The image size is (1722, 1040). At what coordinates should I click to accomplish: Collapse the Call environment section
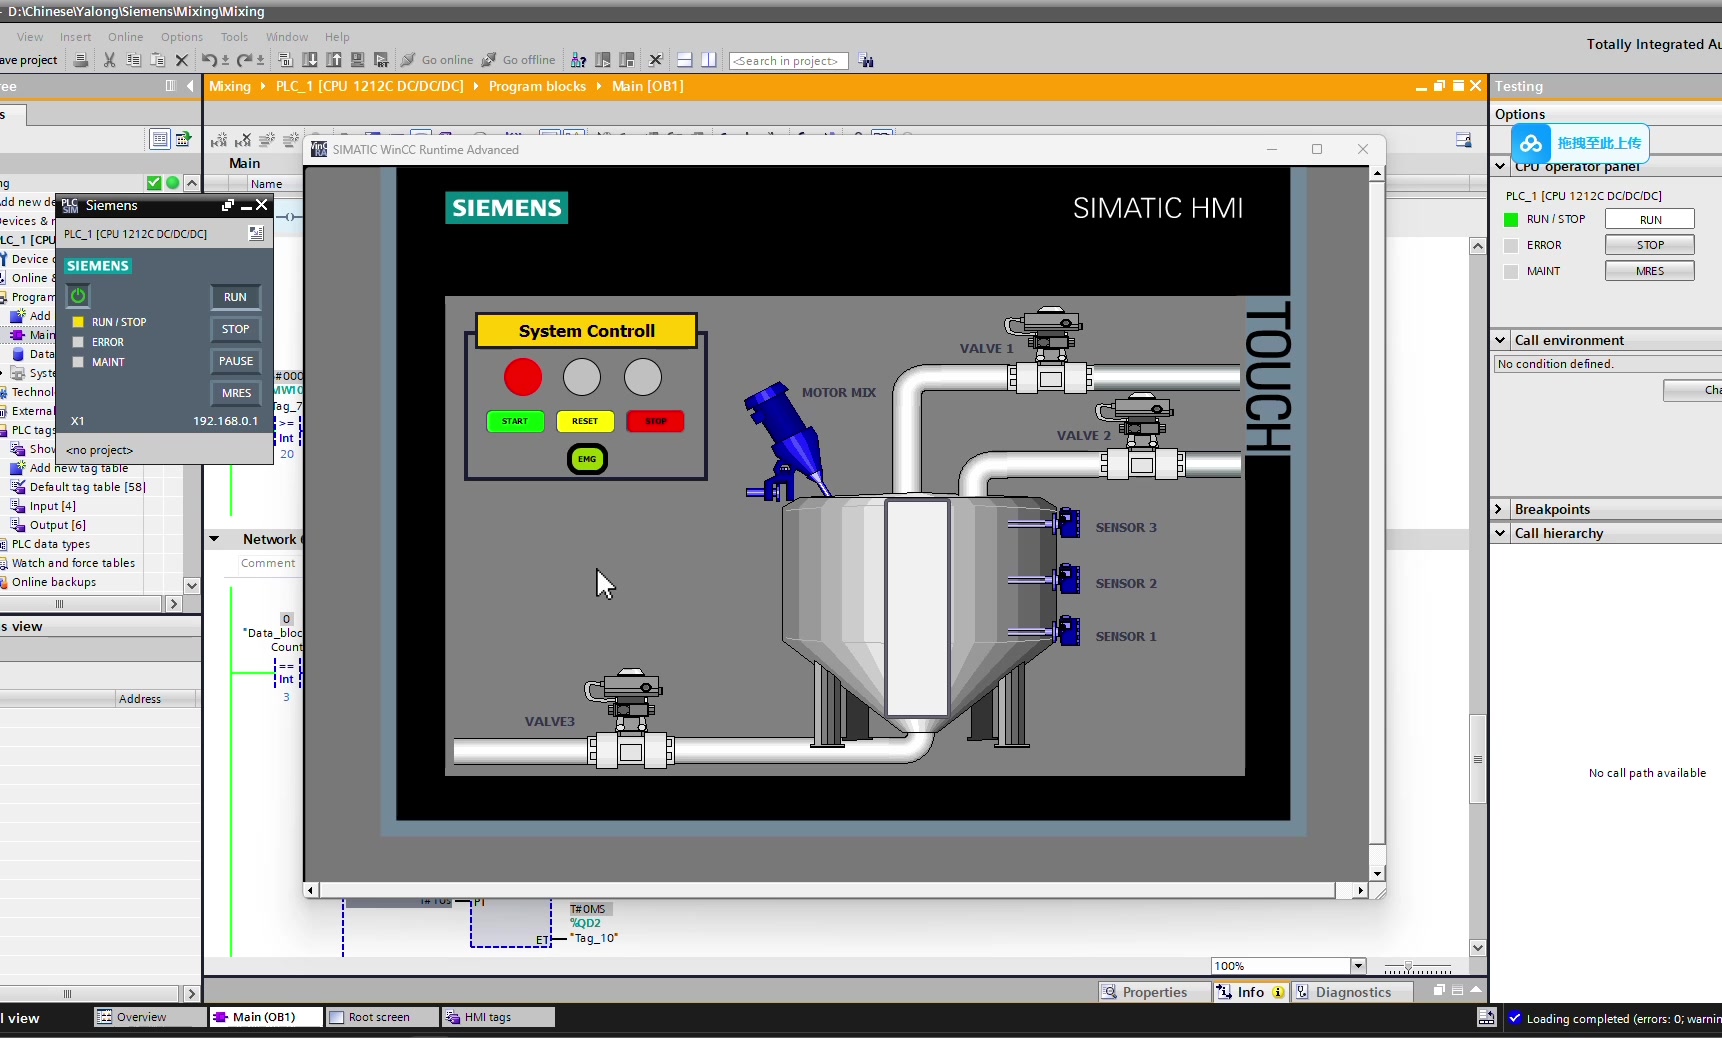pos(1500,340)
